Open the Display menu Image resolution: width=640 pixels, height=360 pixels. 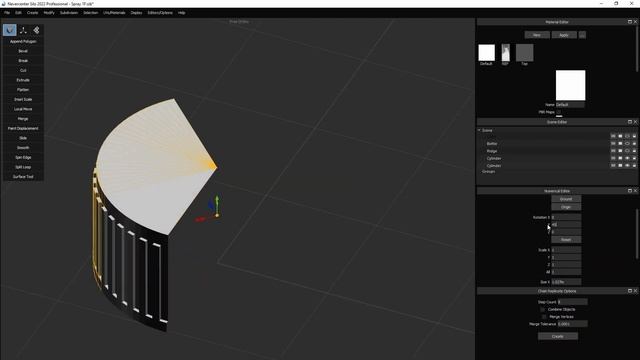coord(136,13)
